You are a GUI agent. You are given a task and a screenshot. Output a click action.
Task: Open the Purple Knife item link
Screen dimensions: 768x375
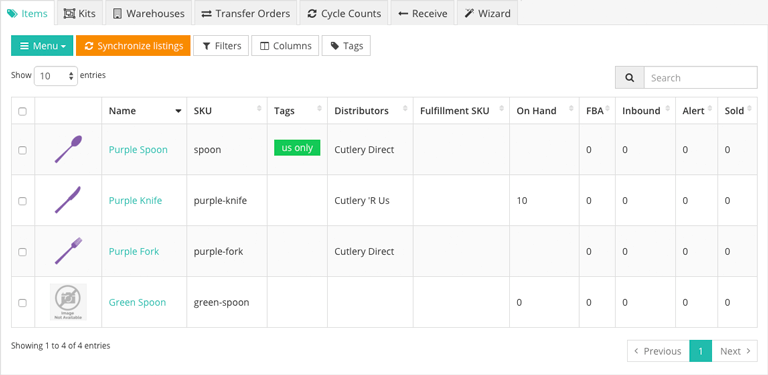[x=135, y=200]
